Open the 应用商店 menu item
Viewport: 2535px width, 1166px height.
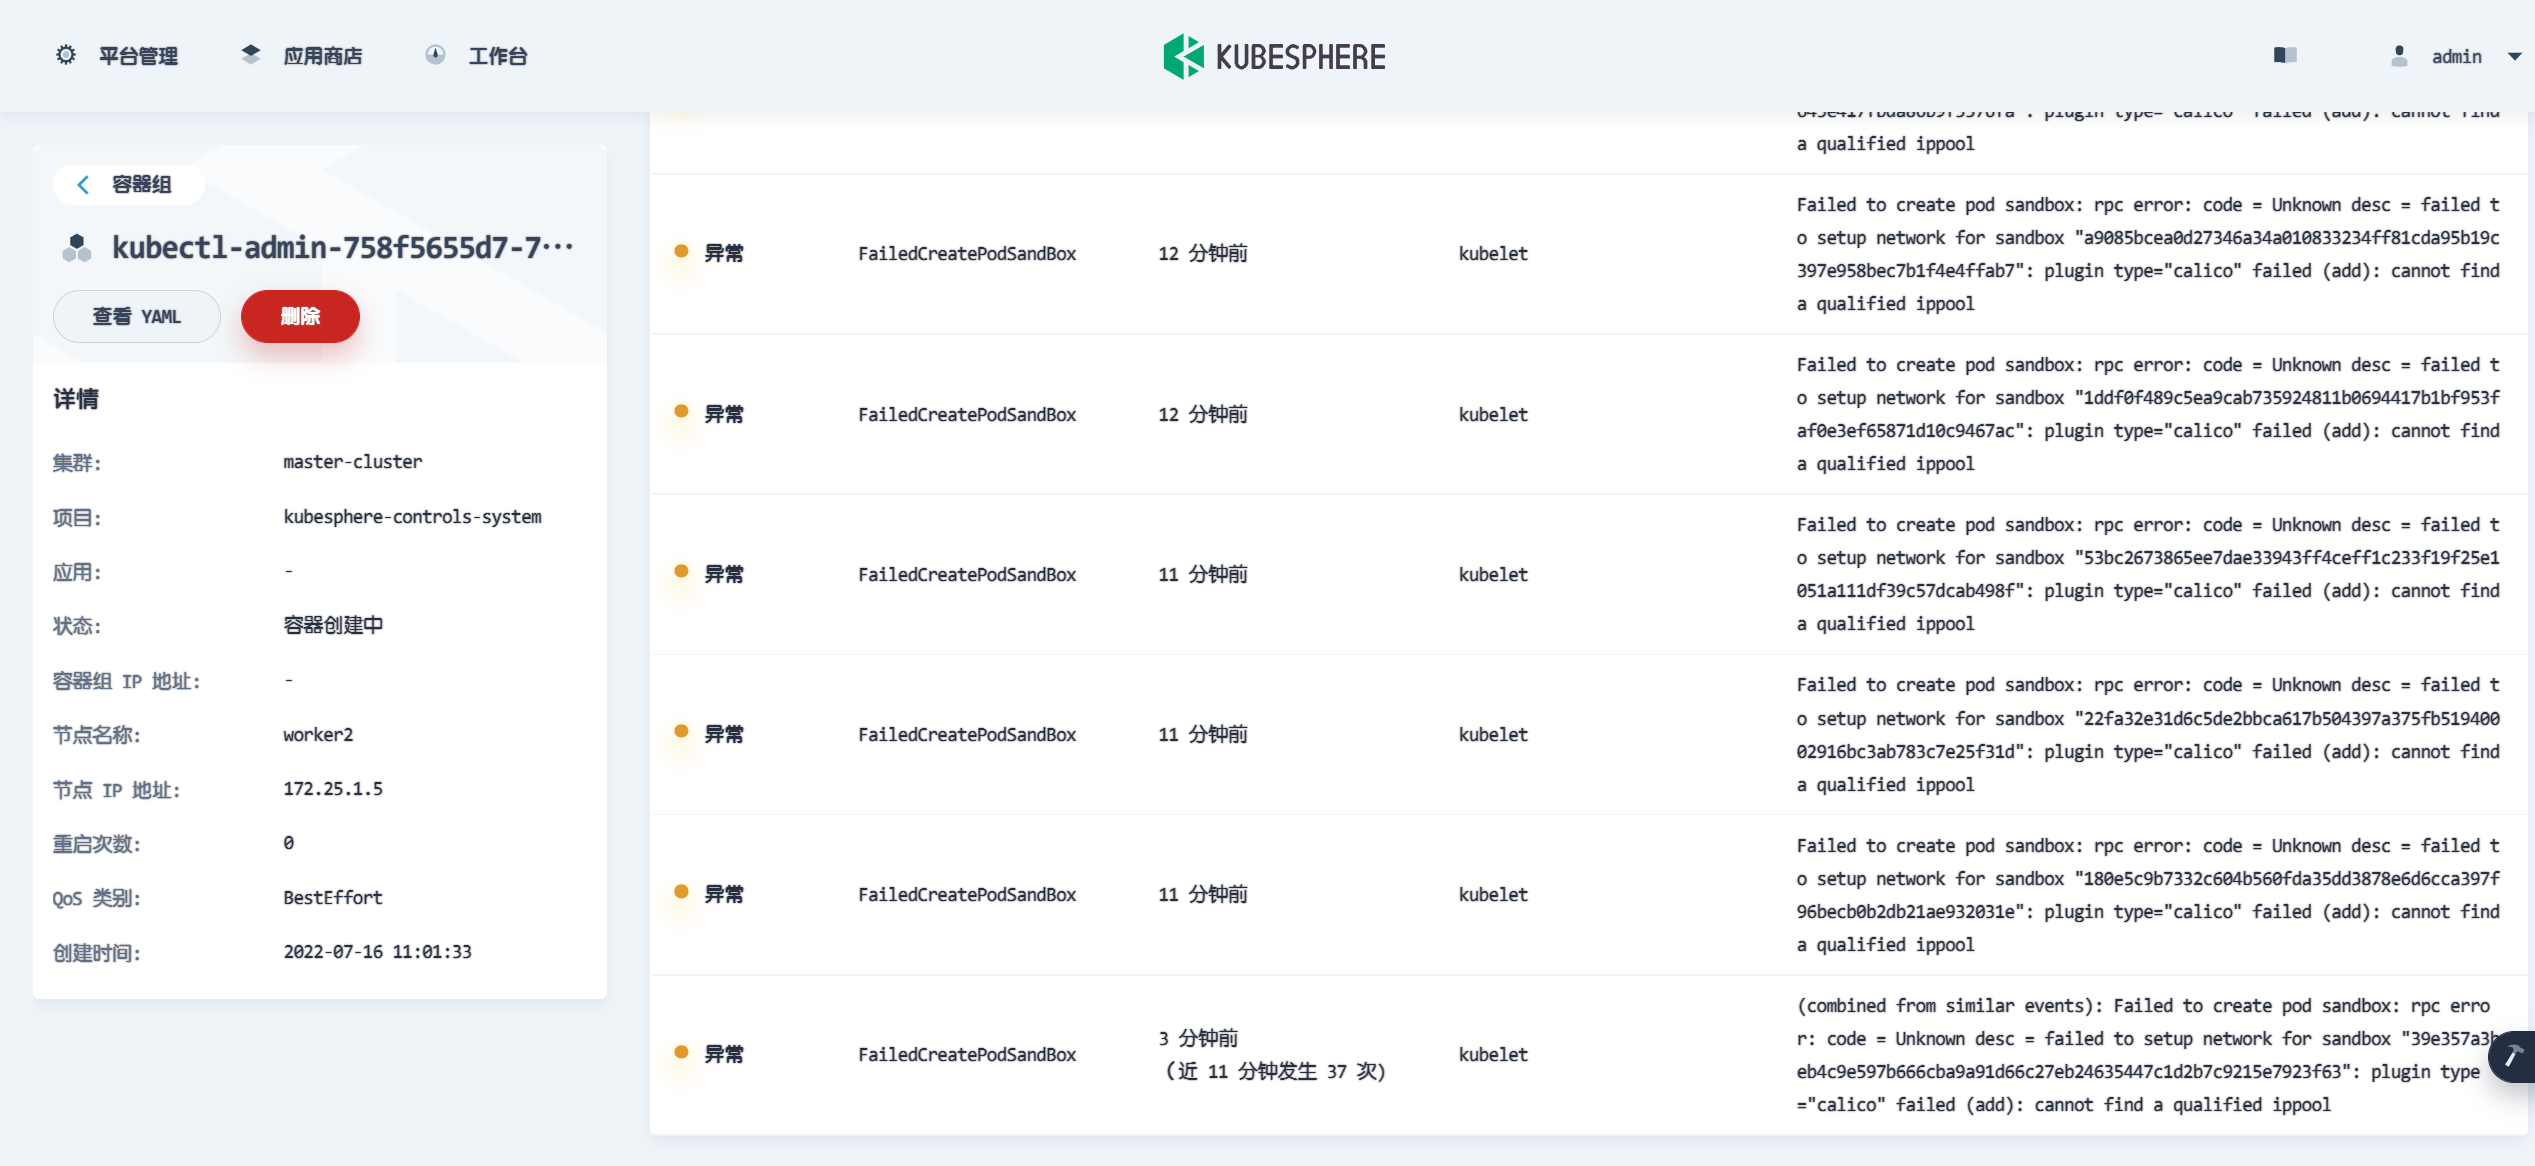pyautogui.click(x=322, y=56)
